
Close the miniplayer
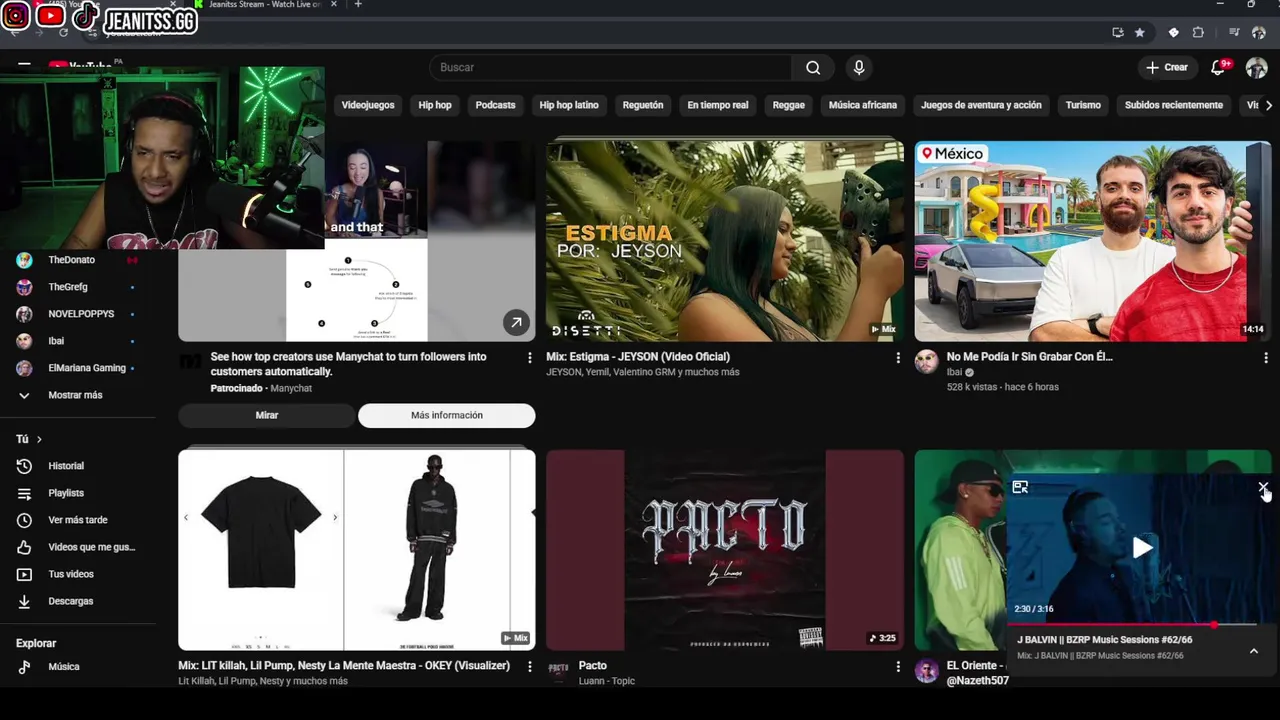click(1263, 487)
